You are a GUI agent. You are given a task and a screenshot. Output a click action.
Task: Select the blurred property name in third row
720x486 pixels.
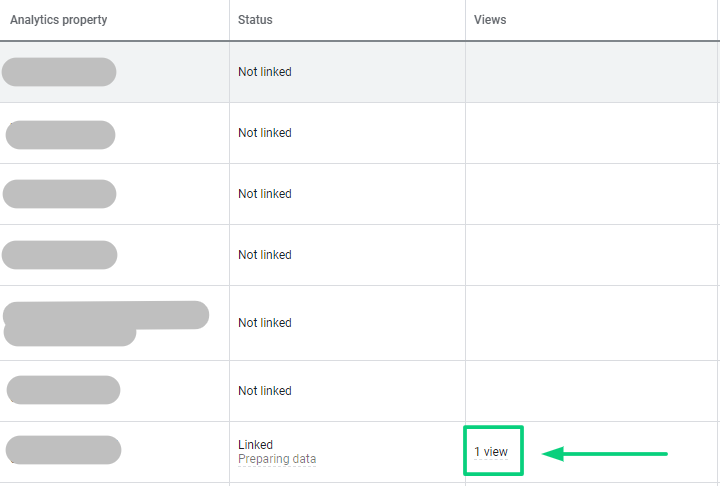60,194
